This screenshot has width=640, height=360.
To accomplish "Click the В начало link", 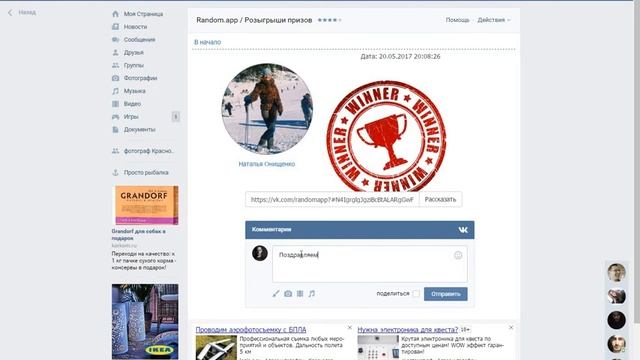I will (207, 42).
